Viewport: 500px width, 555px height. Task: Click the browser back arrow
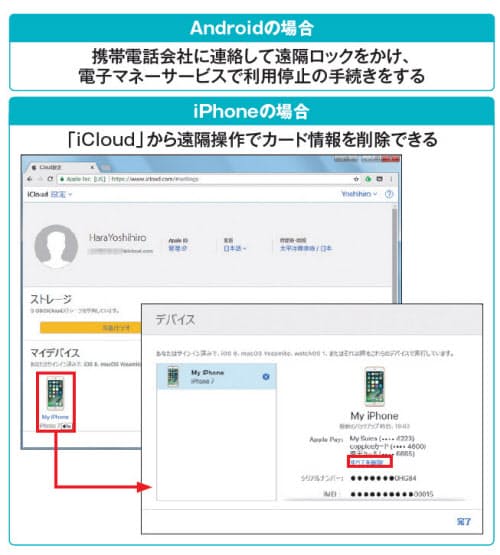point(30,179)
